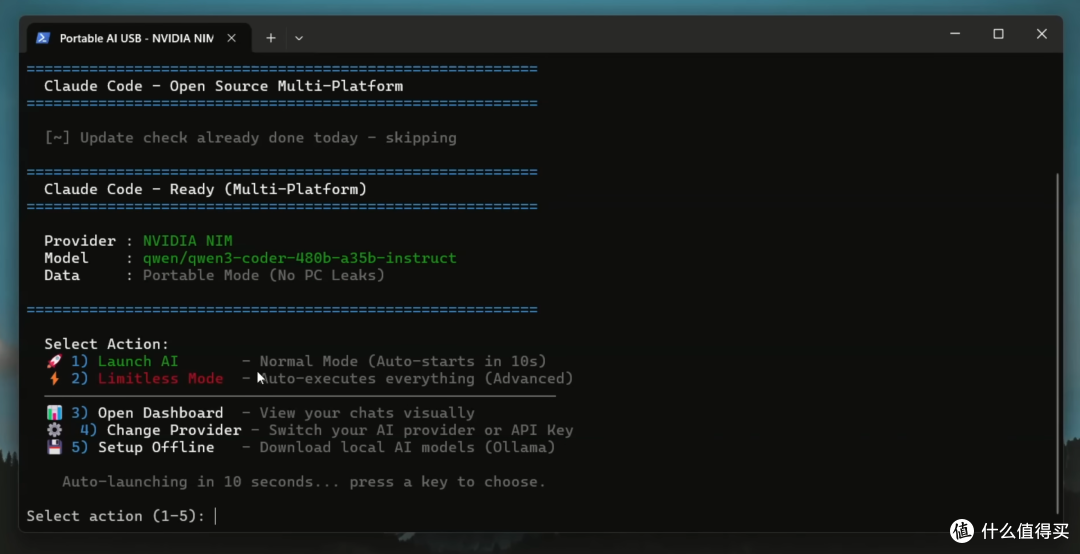Click the green NVIDIA NIM provider name
Image resolution: width=1080 pixels, height=554 pixels.
click(187, 240)
